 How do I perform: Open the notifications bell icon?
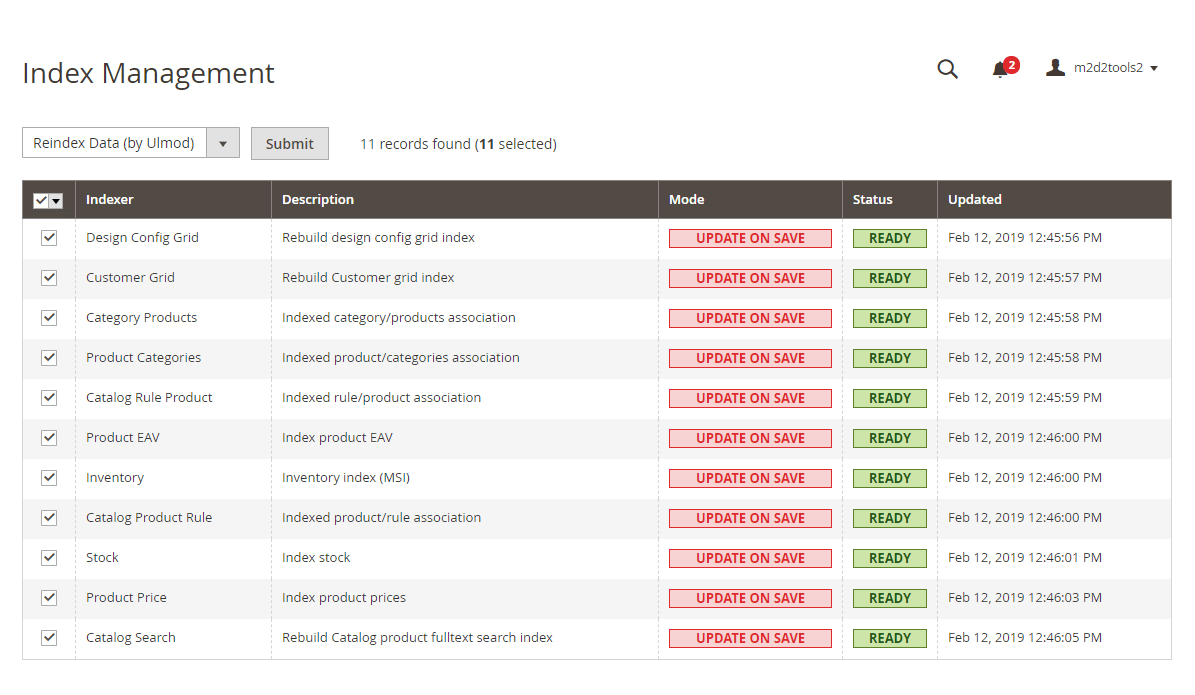tap(1001, 70)
